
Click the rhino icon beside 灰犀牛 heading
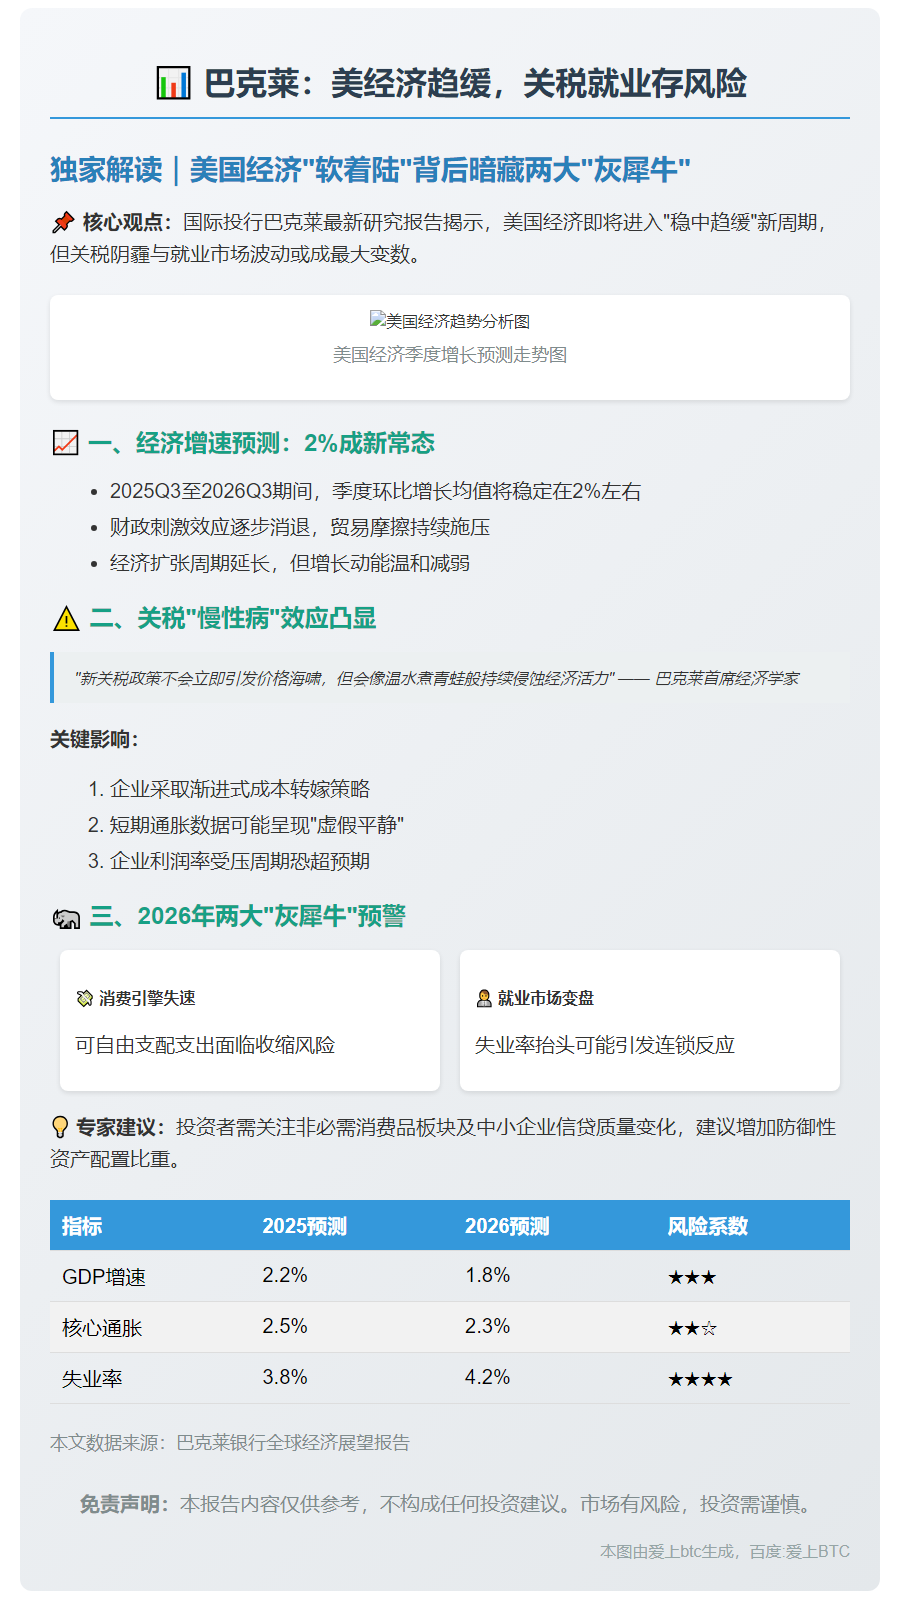click(x=66, y=918)
